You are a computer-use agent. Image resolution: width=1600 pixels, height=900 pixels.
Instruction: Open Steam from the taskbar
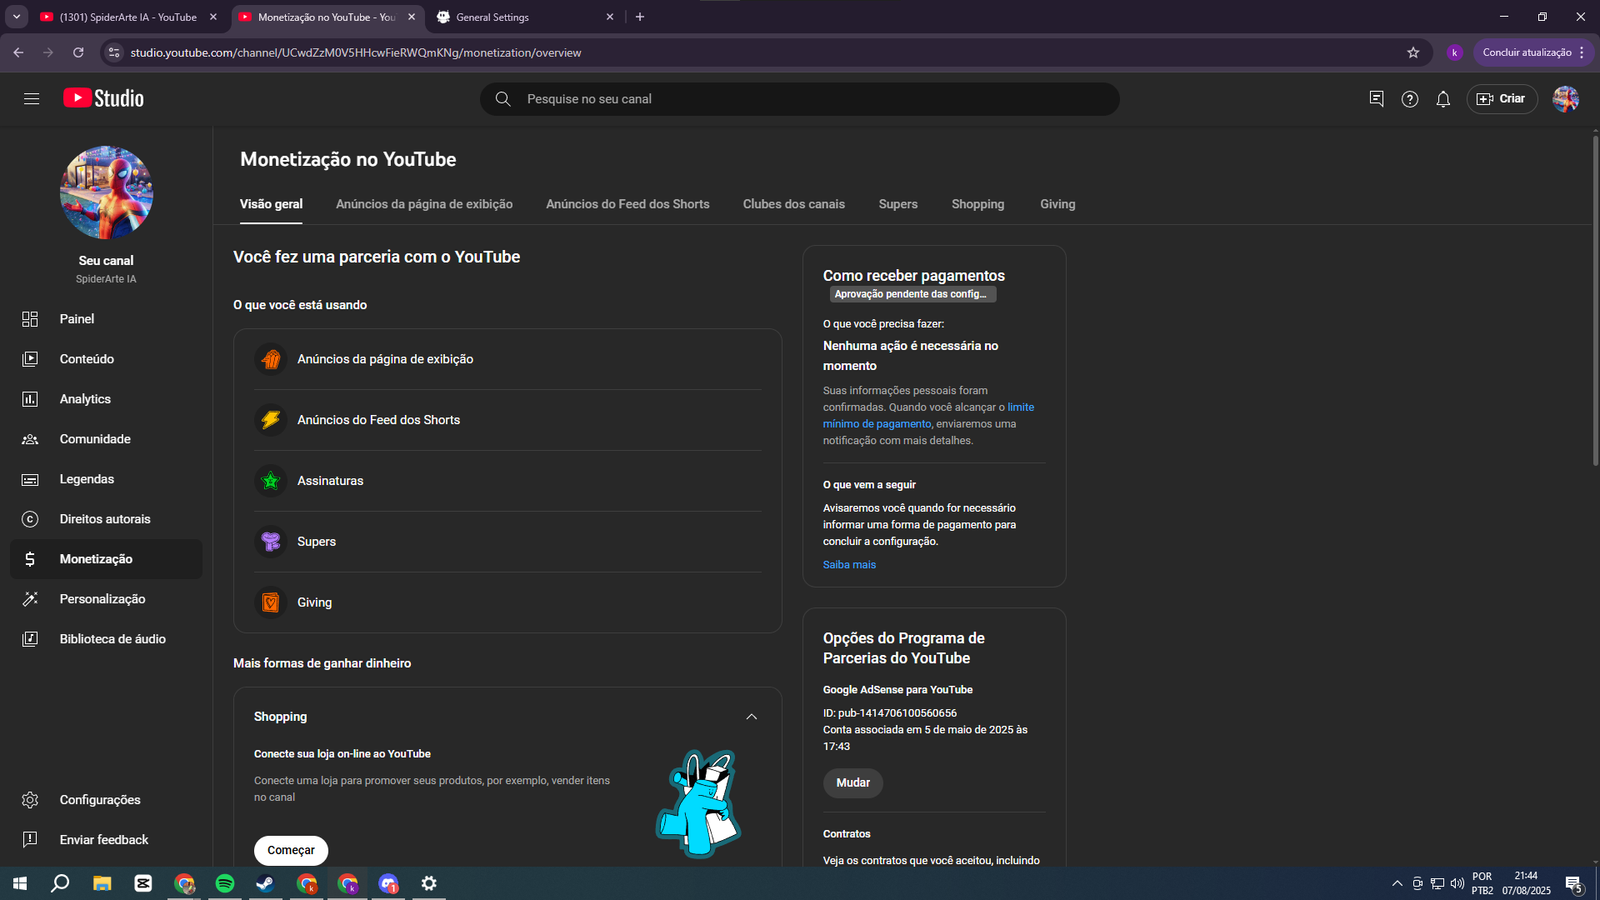point(266,883)
